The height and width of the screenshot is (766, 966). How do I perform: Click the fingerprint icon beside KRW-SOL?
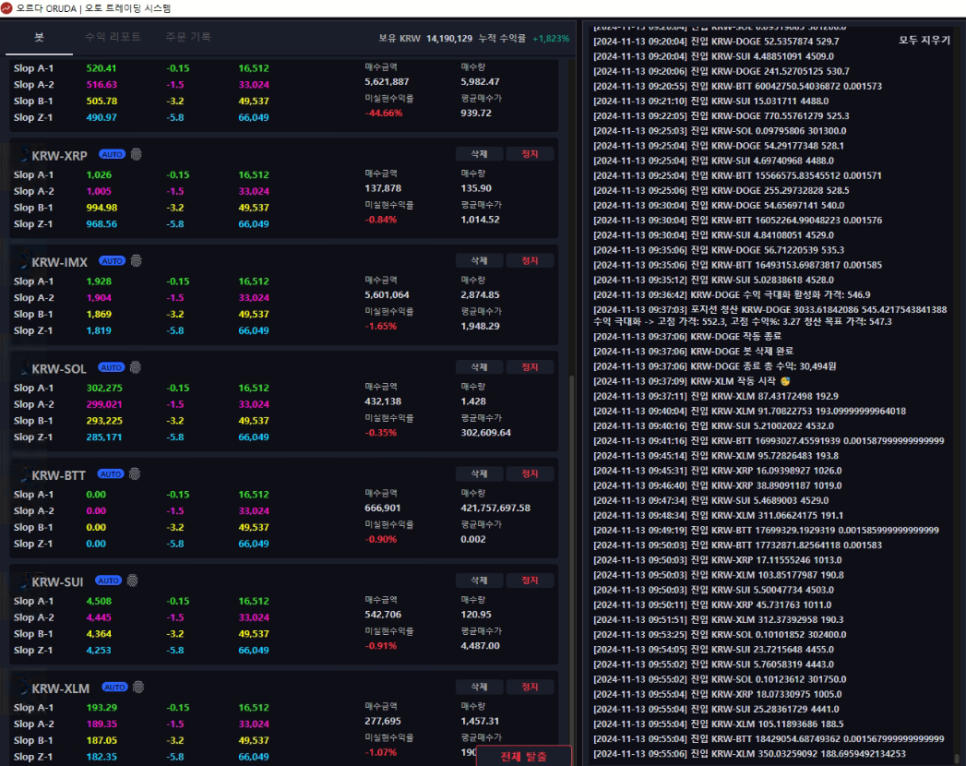click(136, 367)
